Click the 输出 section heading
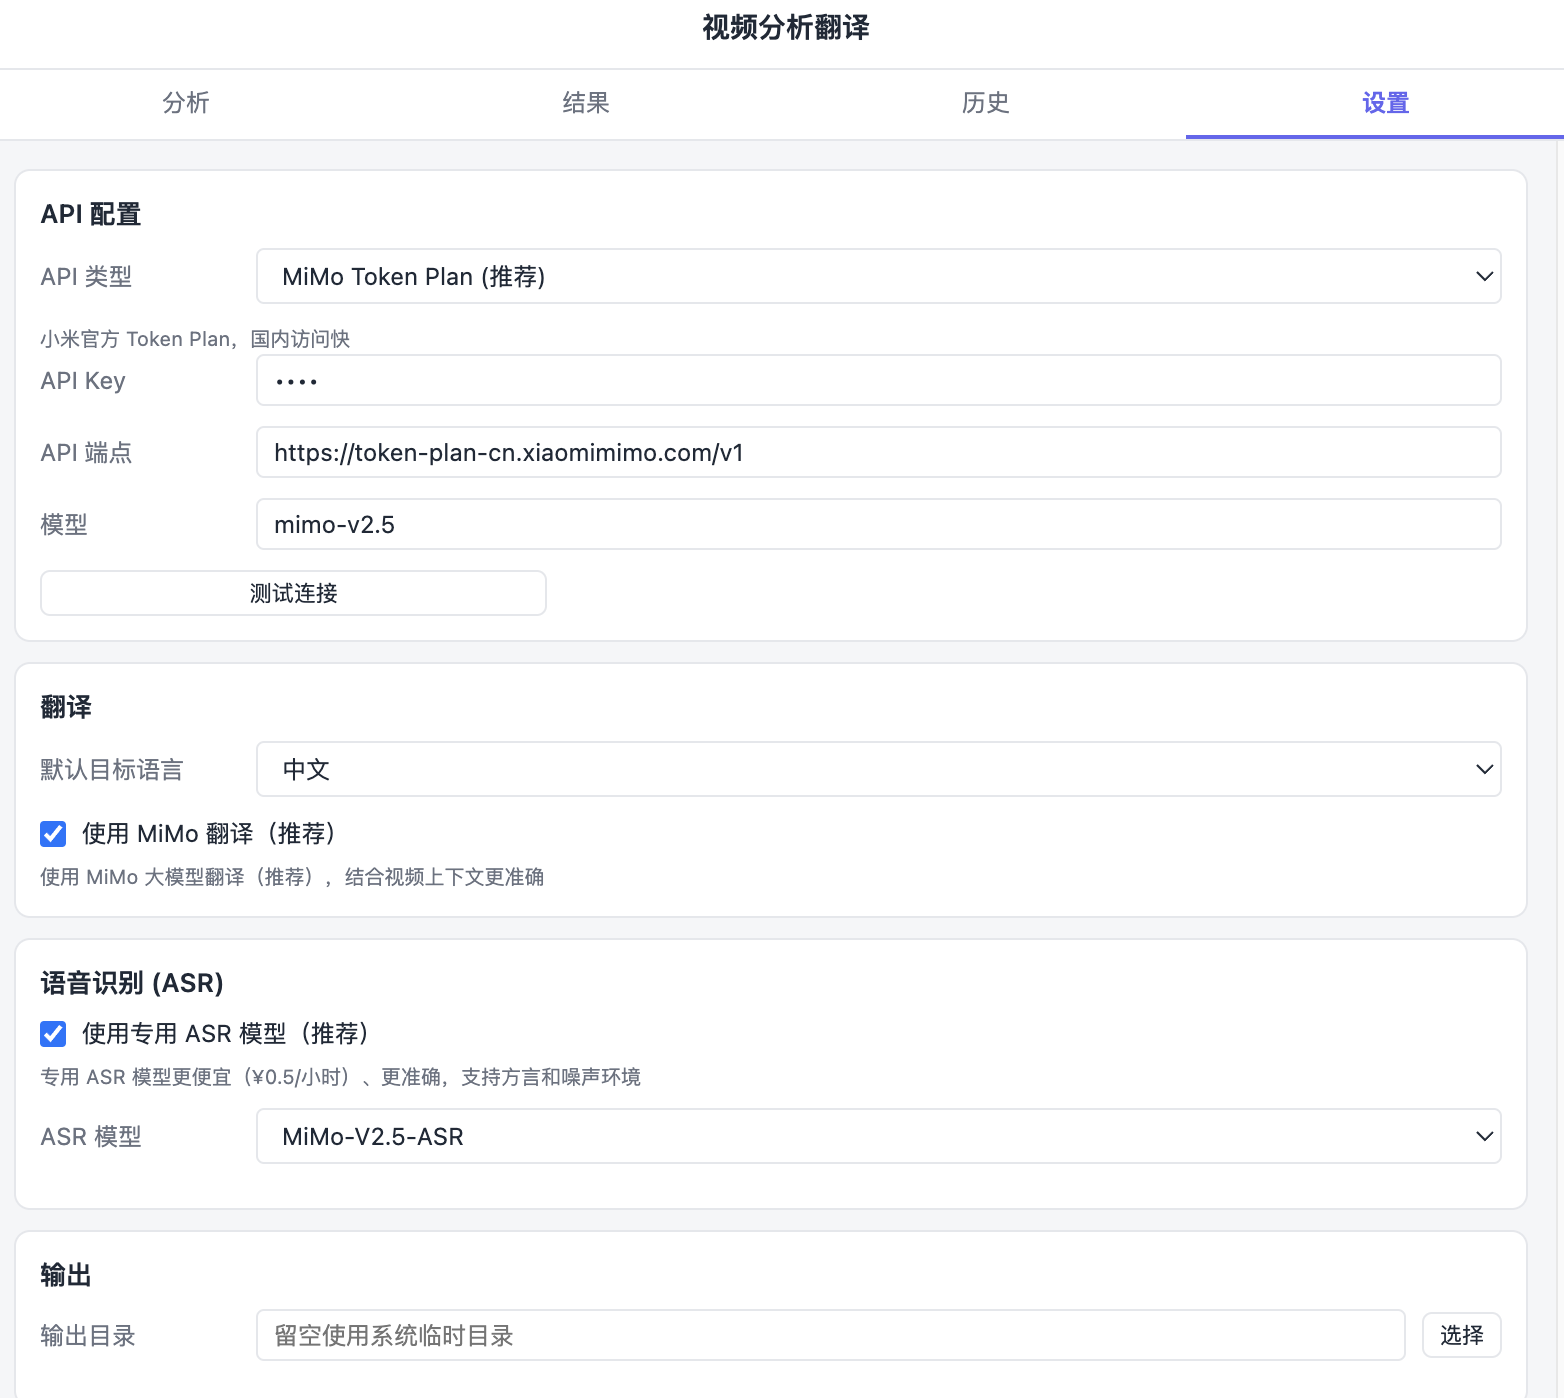Screen dimensions: 1564x1398 66,1275
